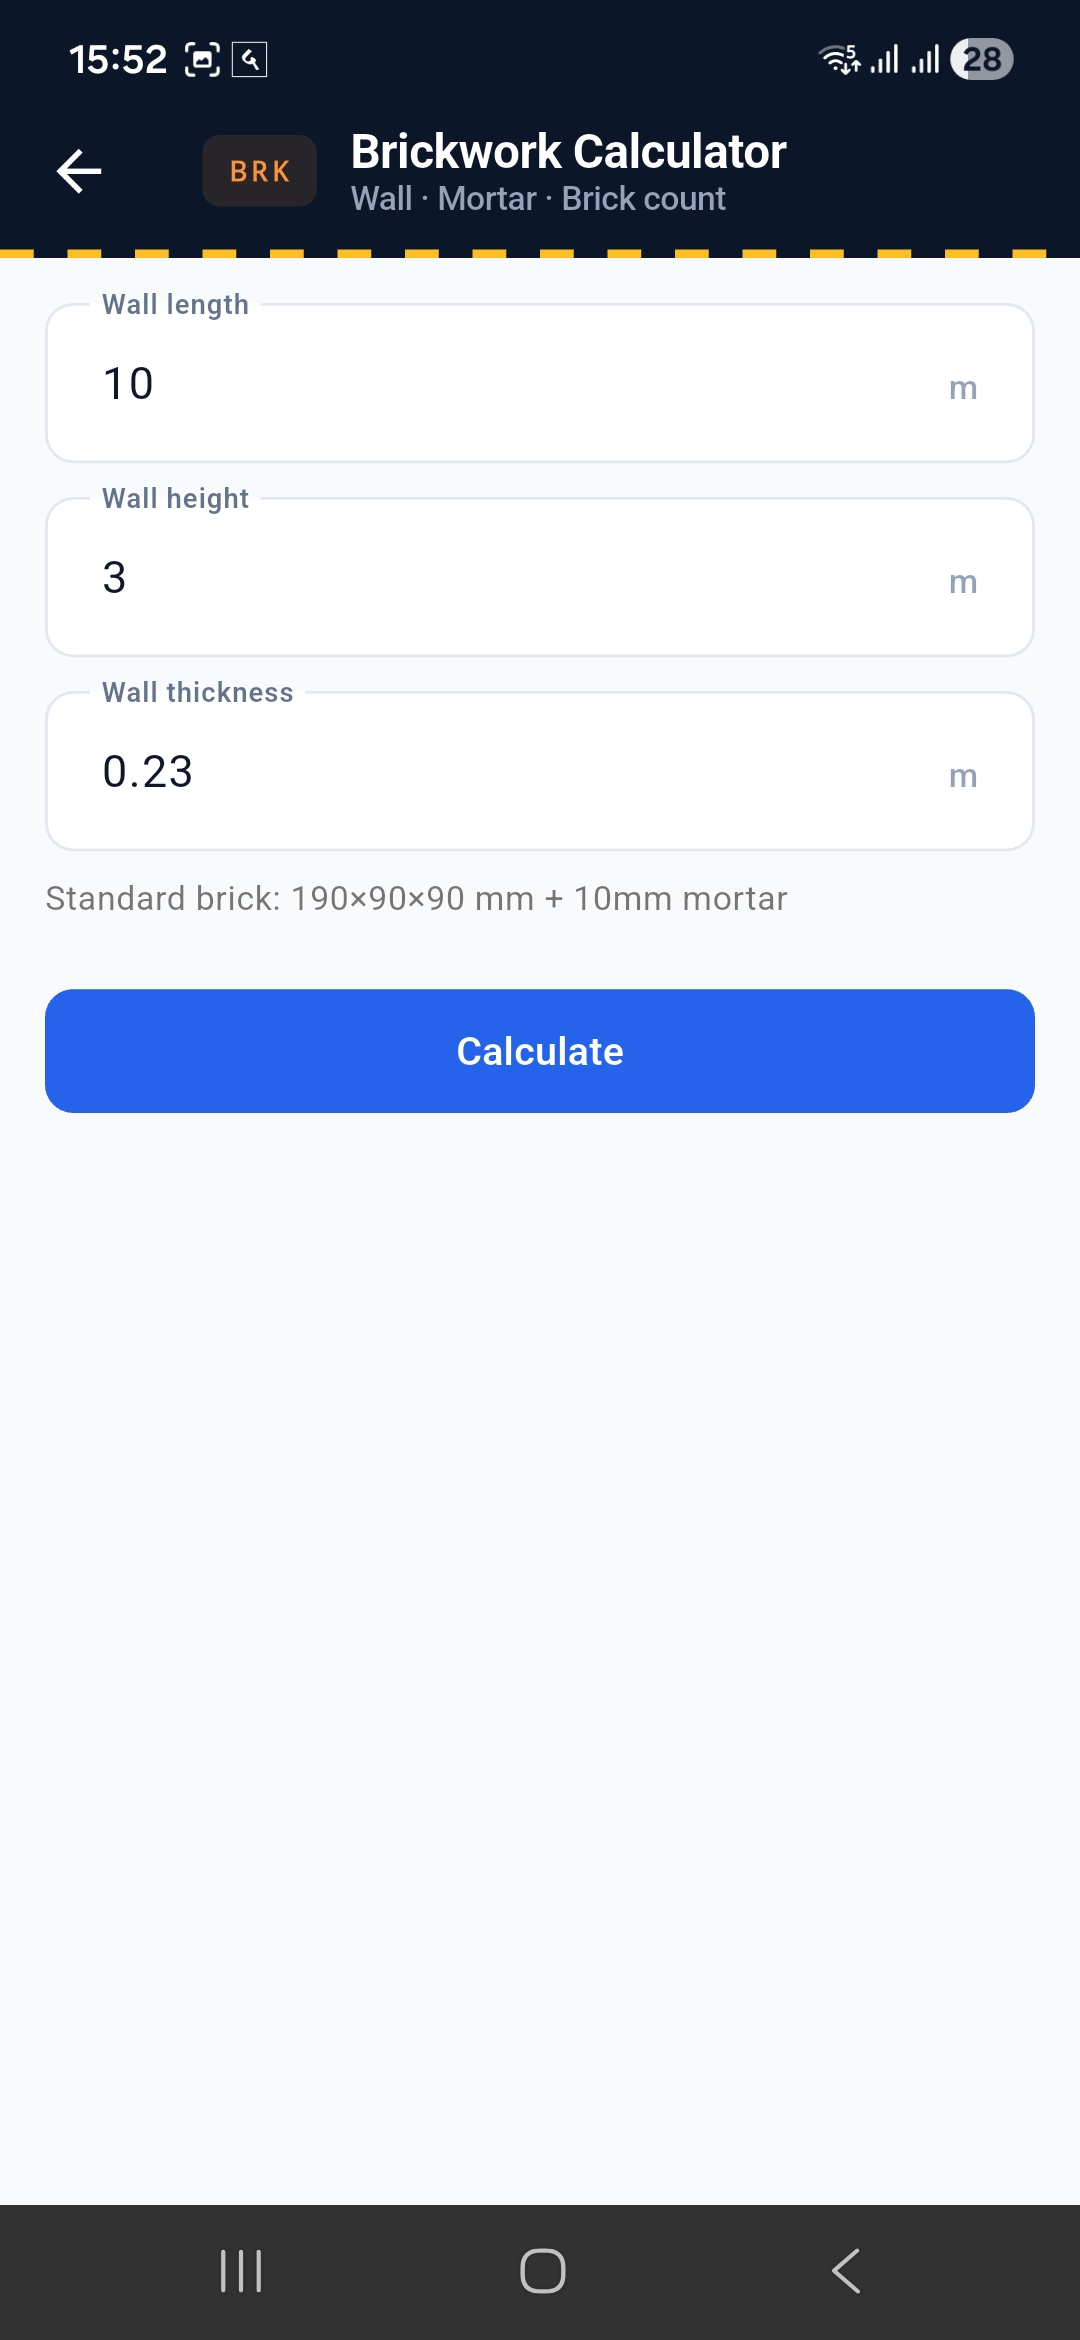Click the Calculate button
Viewport: 1080px width, 2340px height.
(540, 1051)
